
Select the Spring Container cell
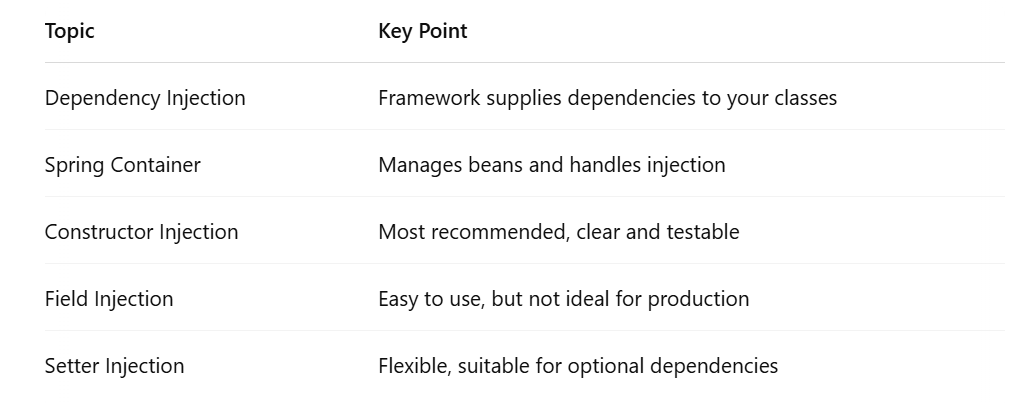point(122,164)
